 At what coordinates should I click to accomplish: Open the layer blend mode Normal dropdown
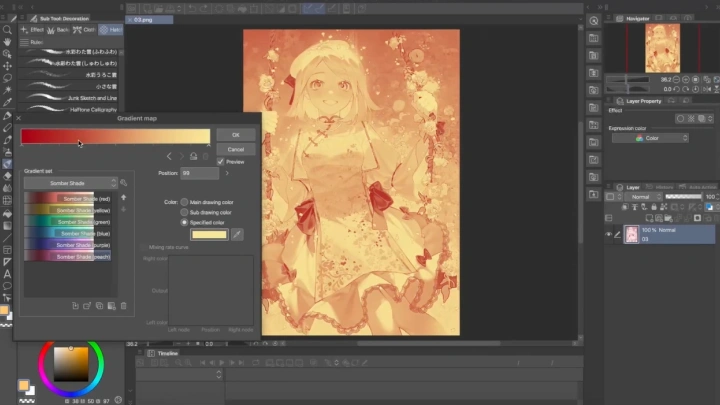click(641, 197)
